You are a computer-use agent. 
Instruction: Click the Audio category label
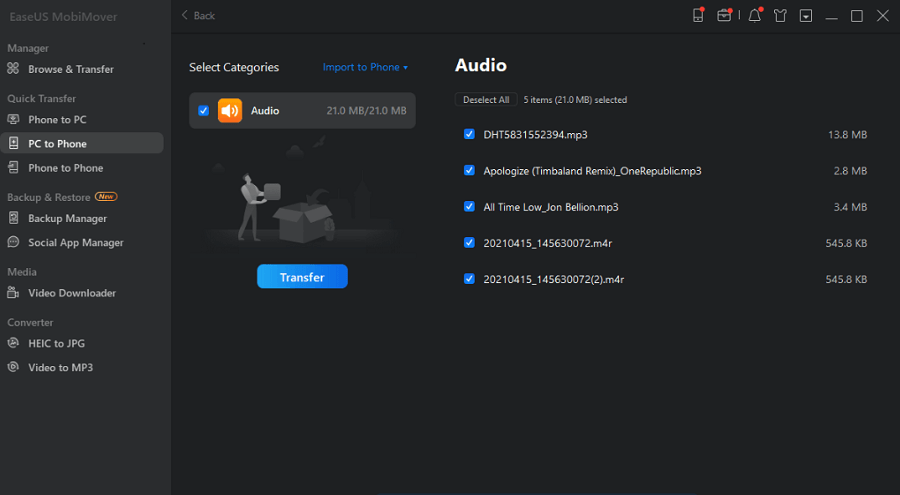tap(265, 111)
